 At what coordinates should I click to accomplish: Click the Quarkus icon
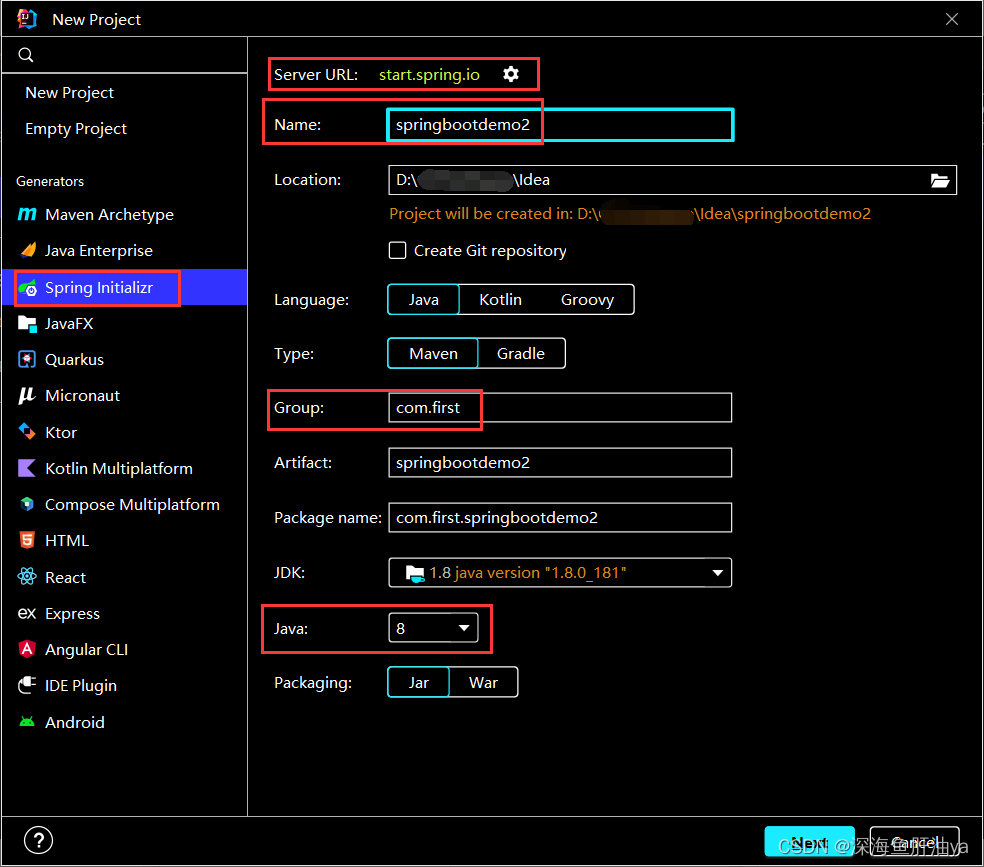(27, 359)
